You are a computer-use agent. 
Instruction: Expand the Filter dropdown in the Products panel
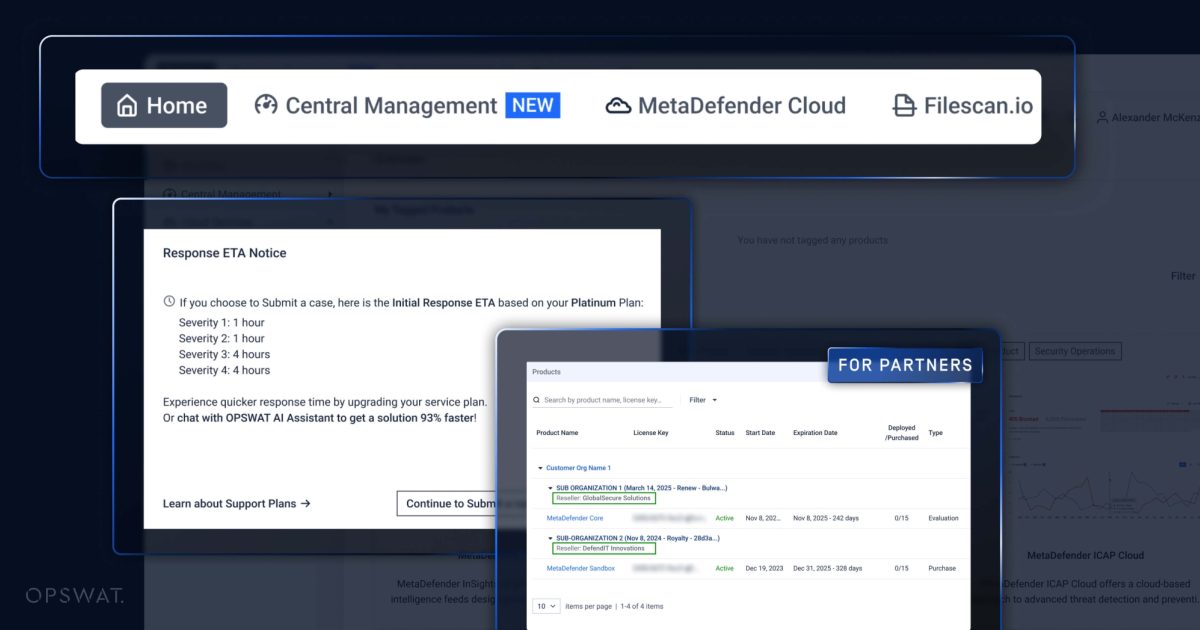(x=703, y=399)
